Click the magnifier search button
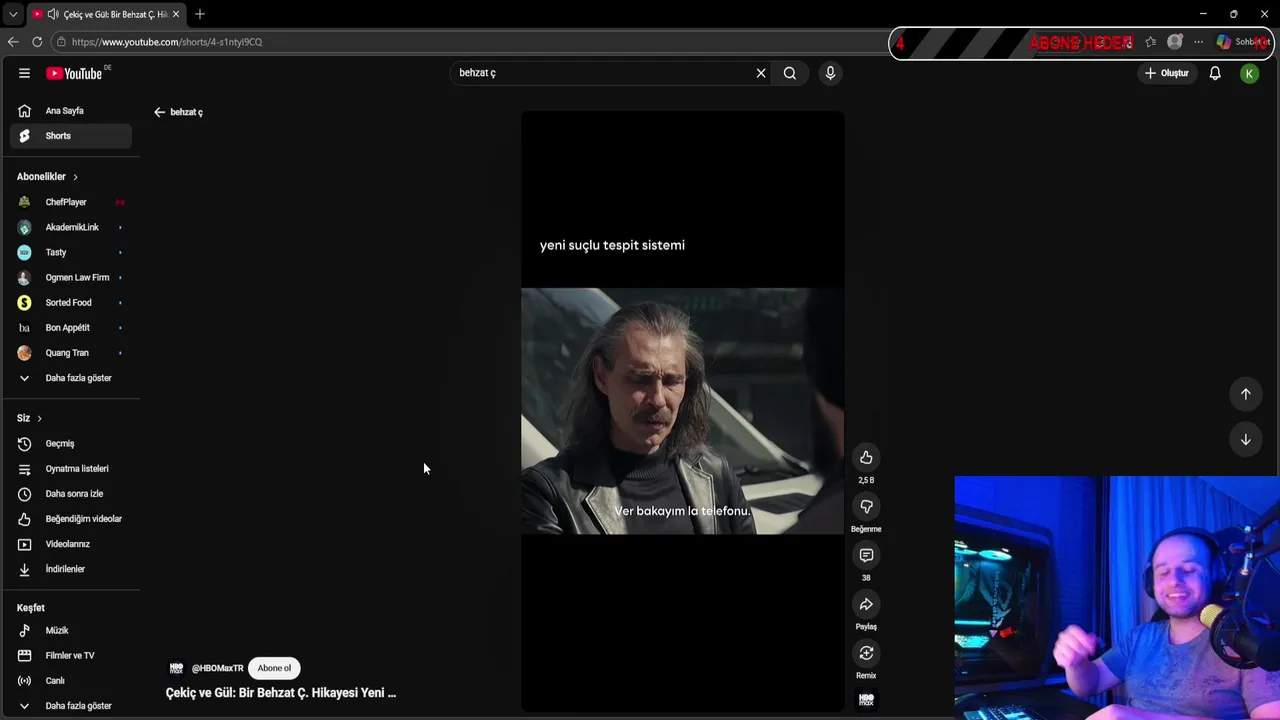 790,73
